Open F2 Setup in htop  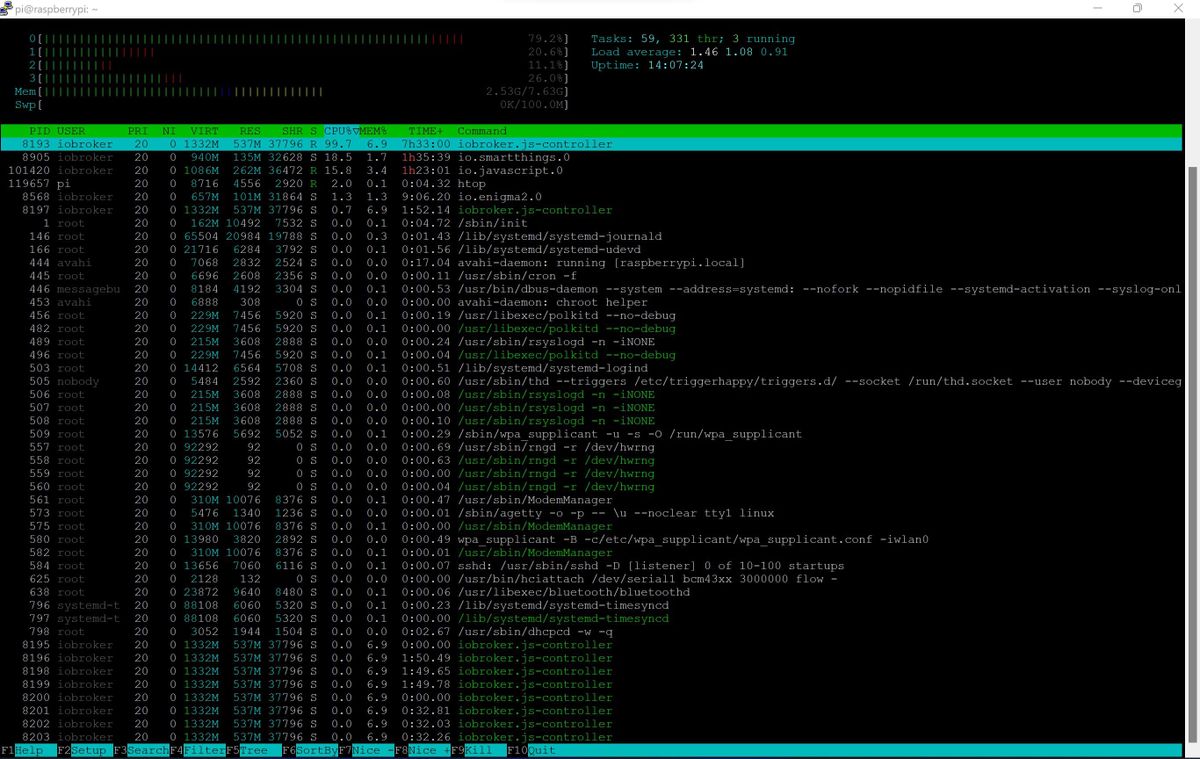pyautogui.click(x=84, y=751)
